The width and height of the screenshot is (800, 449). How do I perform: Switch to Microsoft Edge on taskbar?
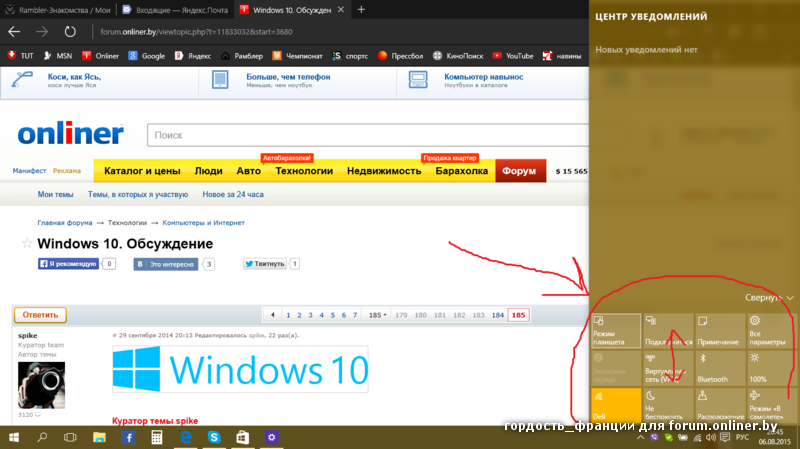[x=186, y=437]
